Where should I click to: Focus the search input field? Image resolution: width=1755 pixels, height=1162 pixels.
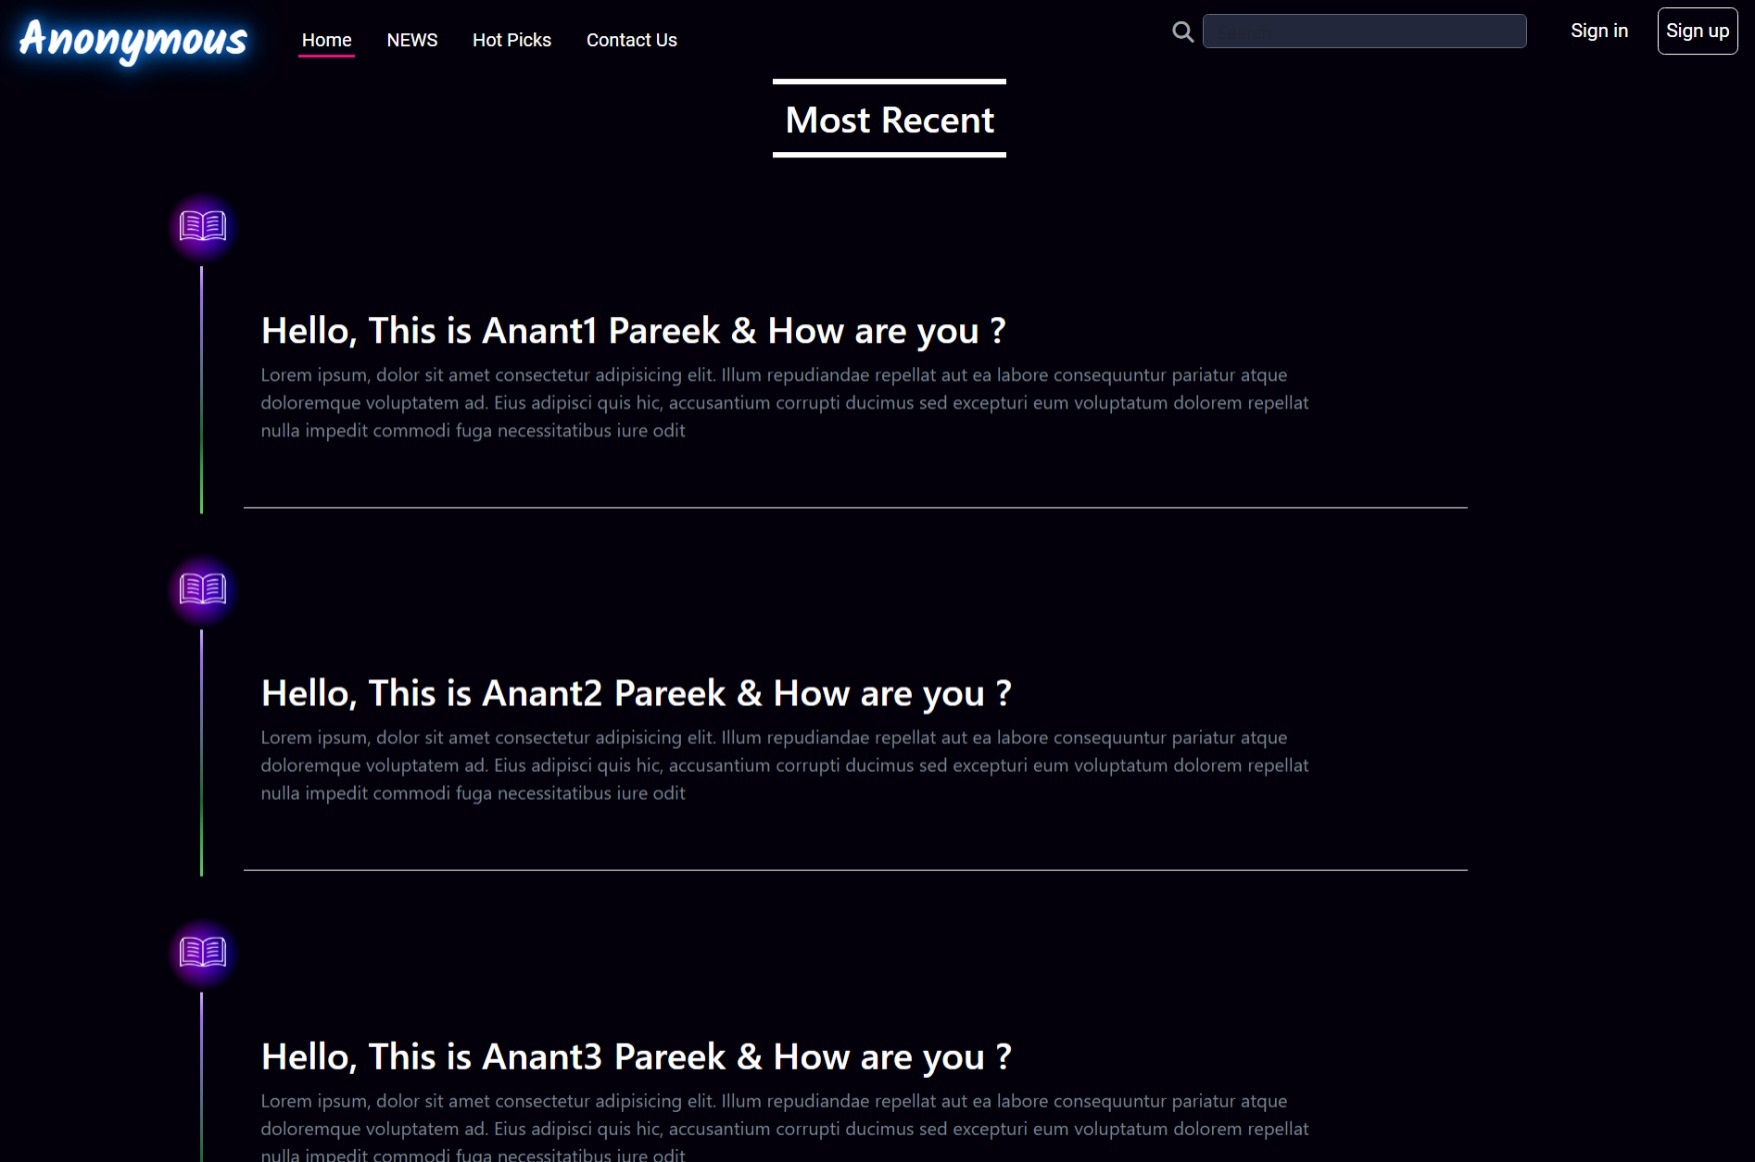[x=1363, y=32]
